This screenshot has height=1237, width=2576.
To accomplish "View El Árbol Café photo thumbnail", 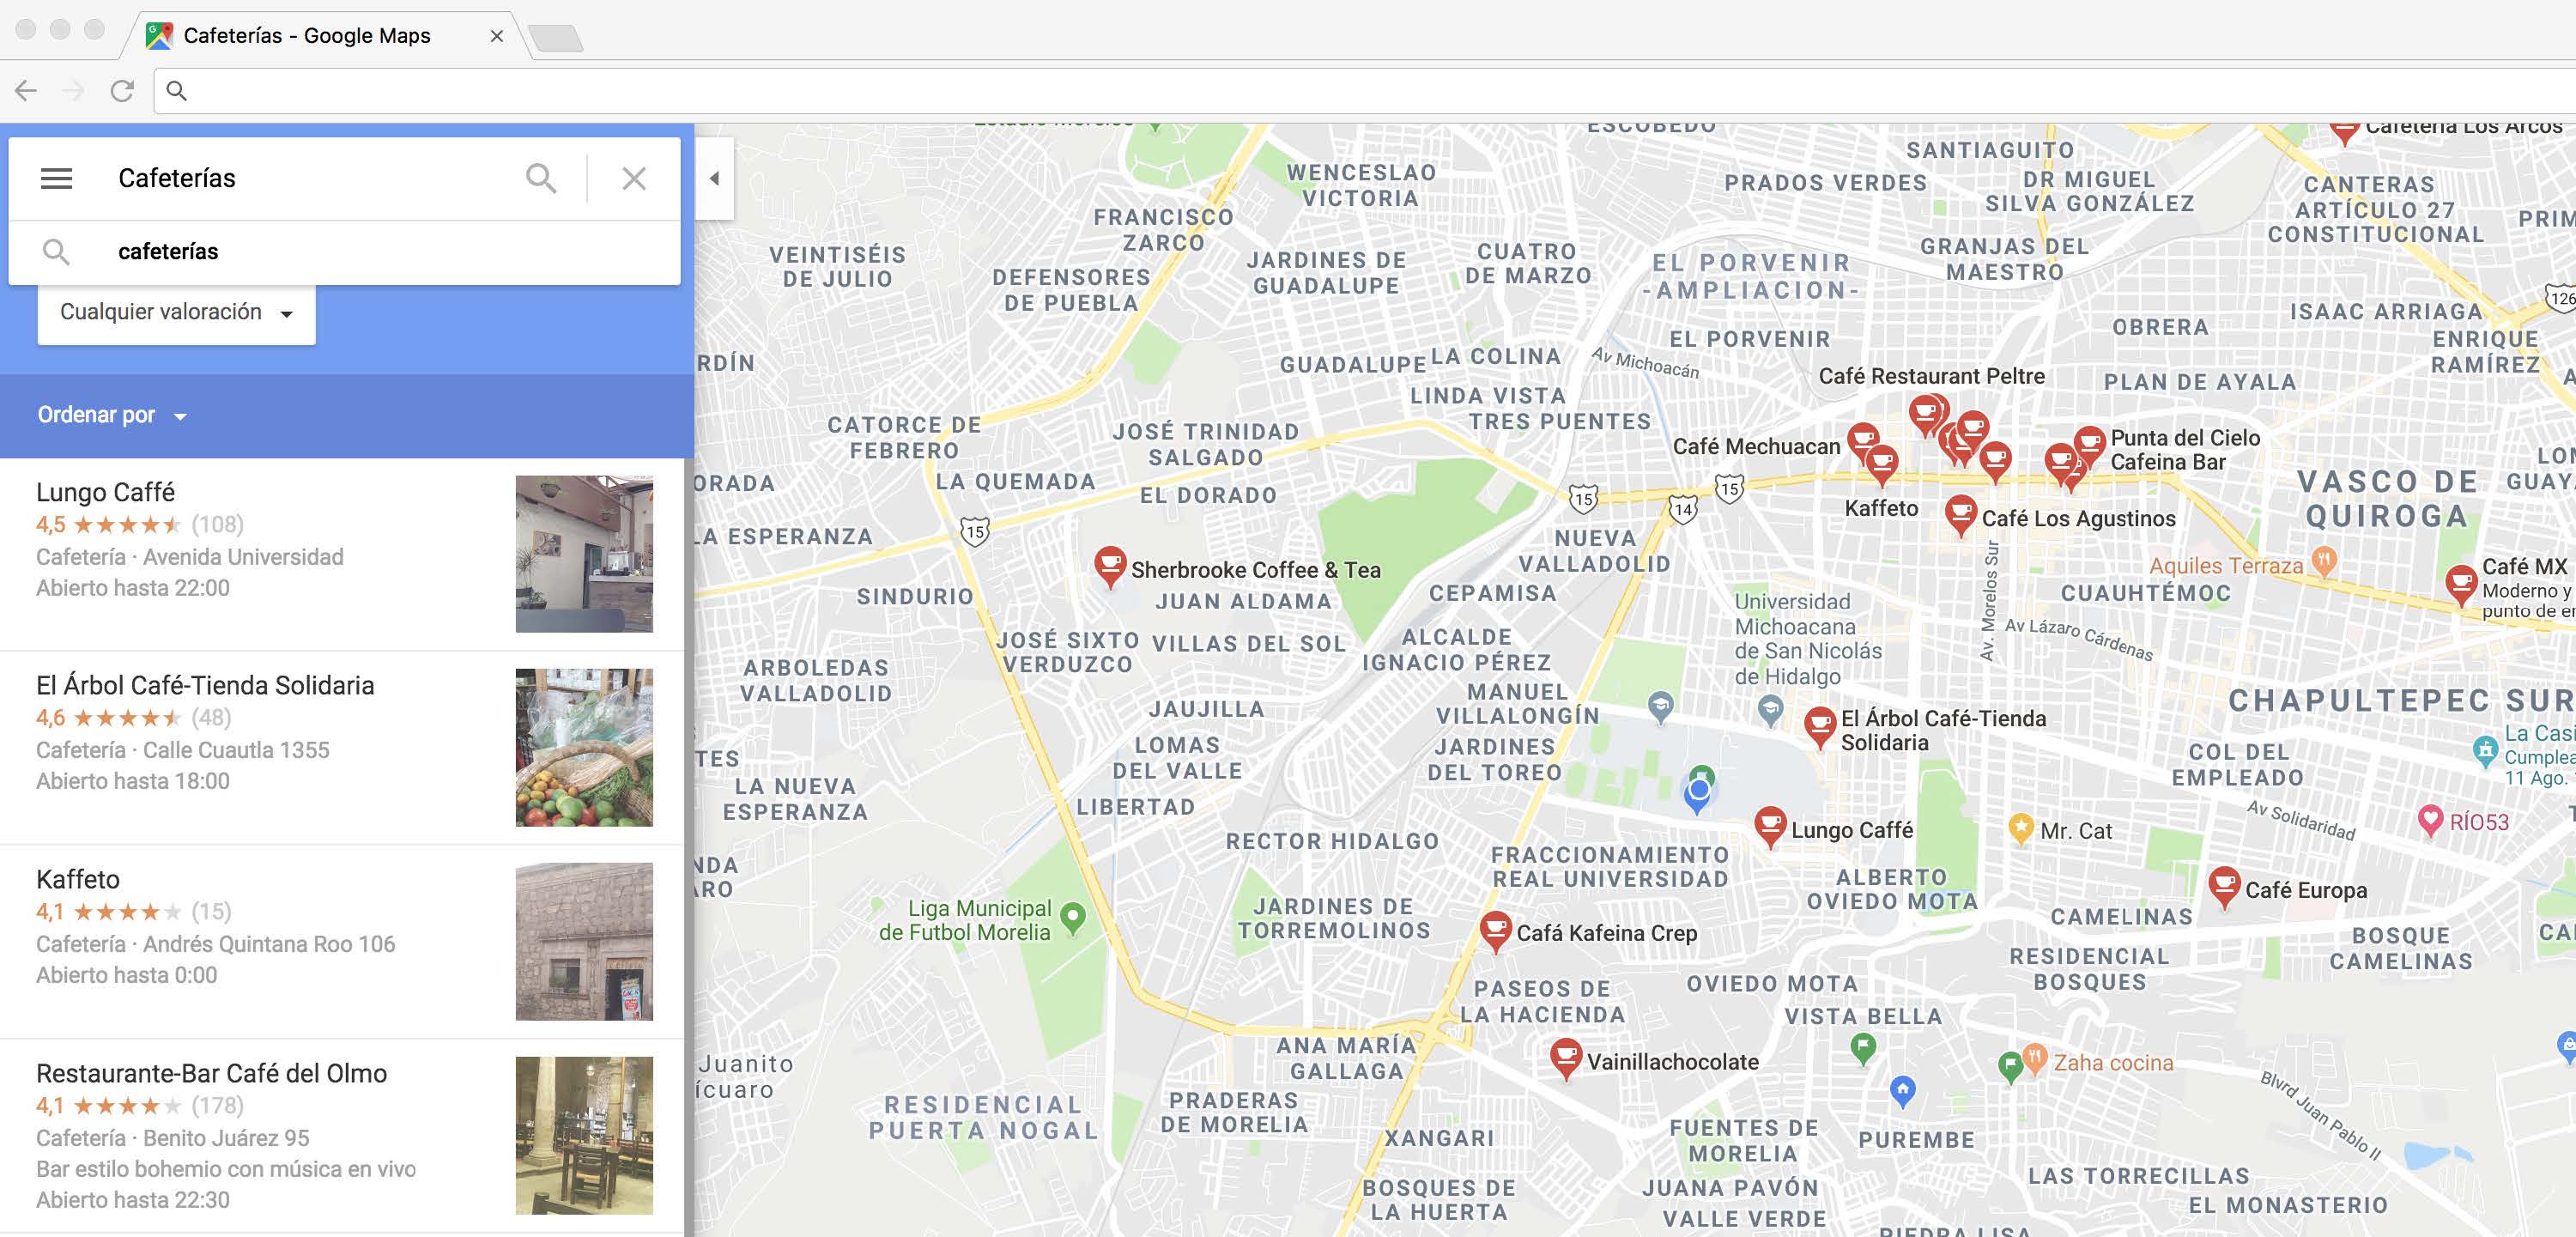I will [584, 748].
